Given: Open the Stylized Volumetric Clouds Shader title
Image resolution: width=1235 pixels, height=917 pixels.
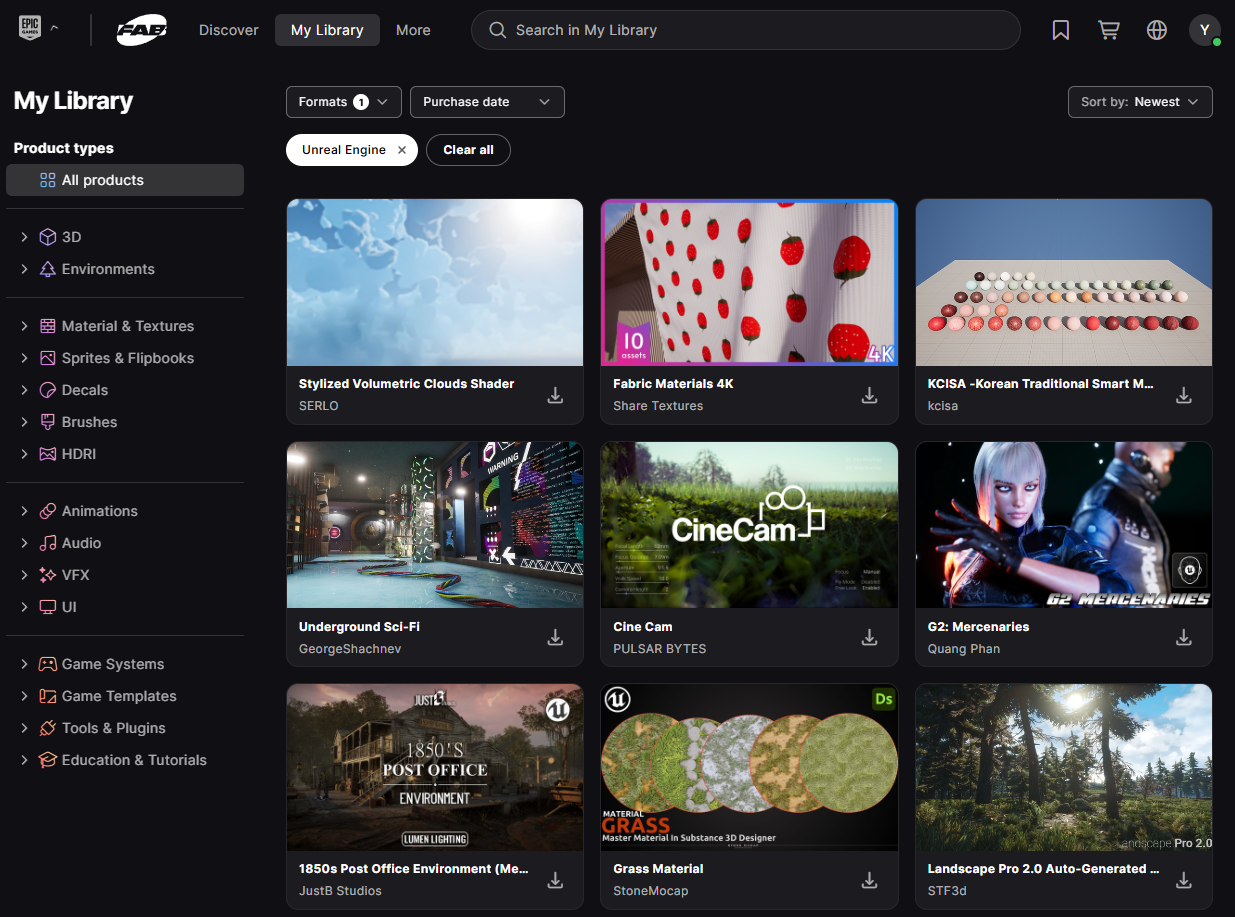Looking at the screenshot, I should (407, 384).
